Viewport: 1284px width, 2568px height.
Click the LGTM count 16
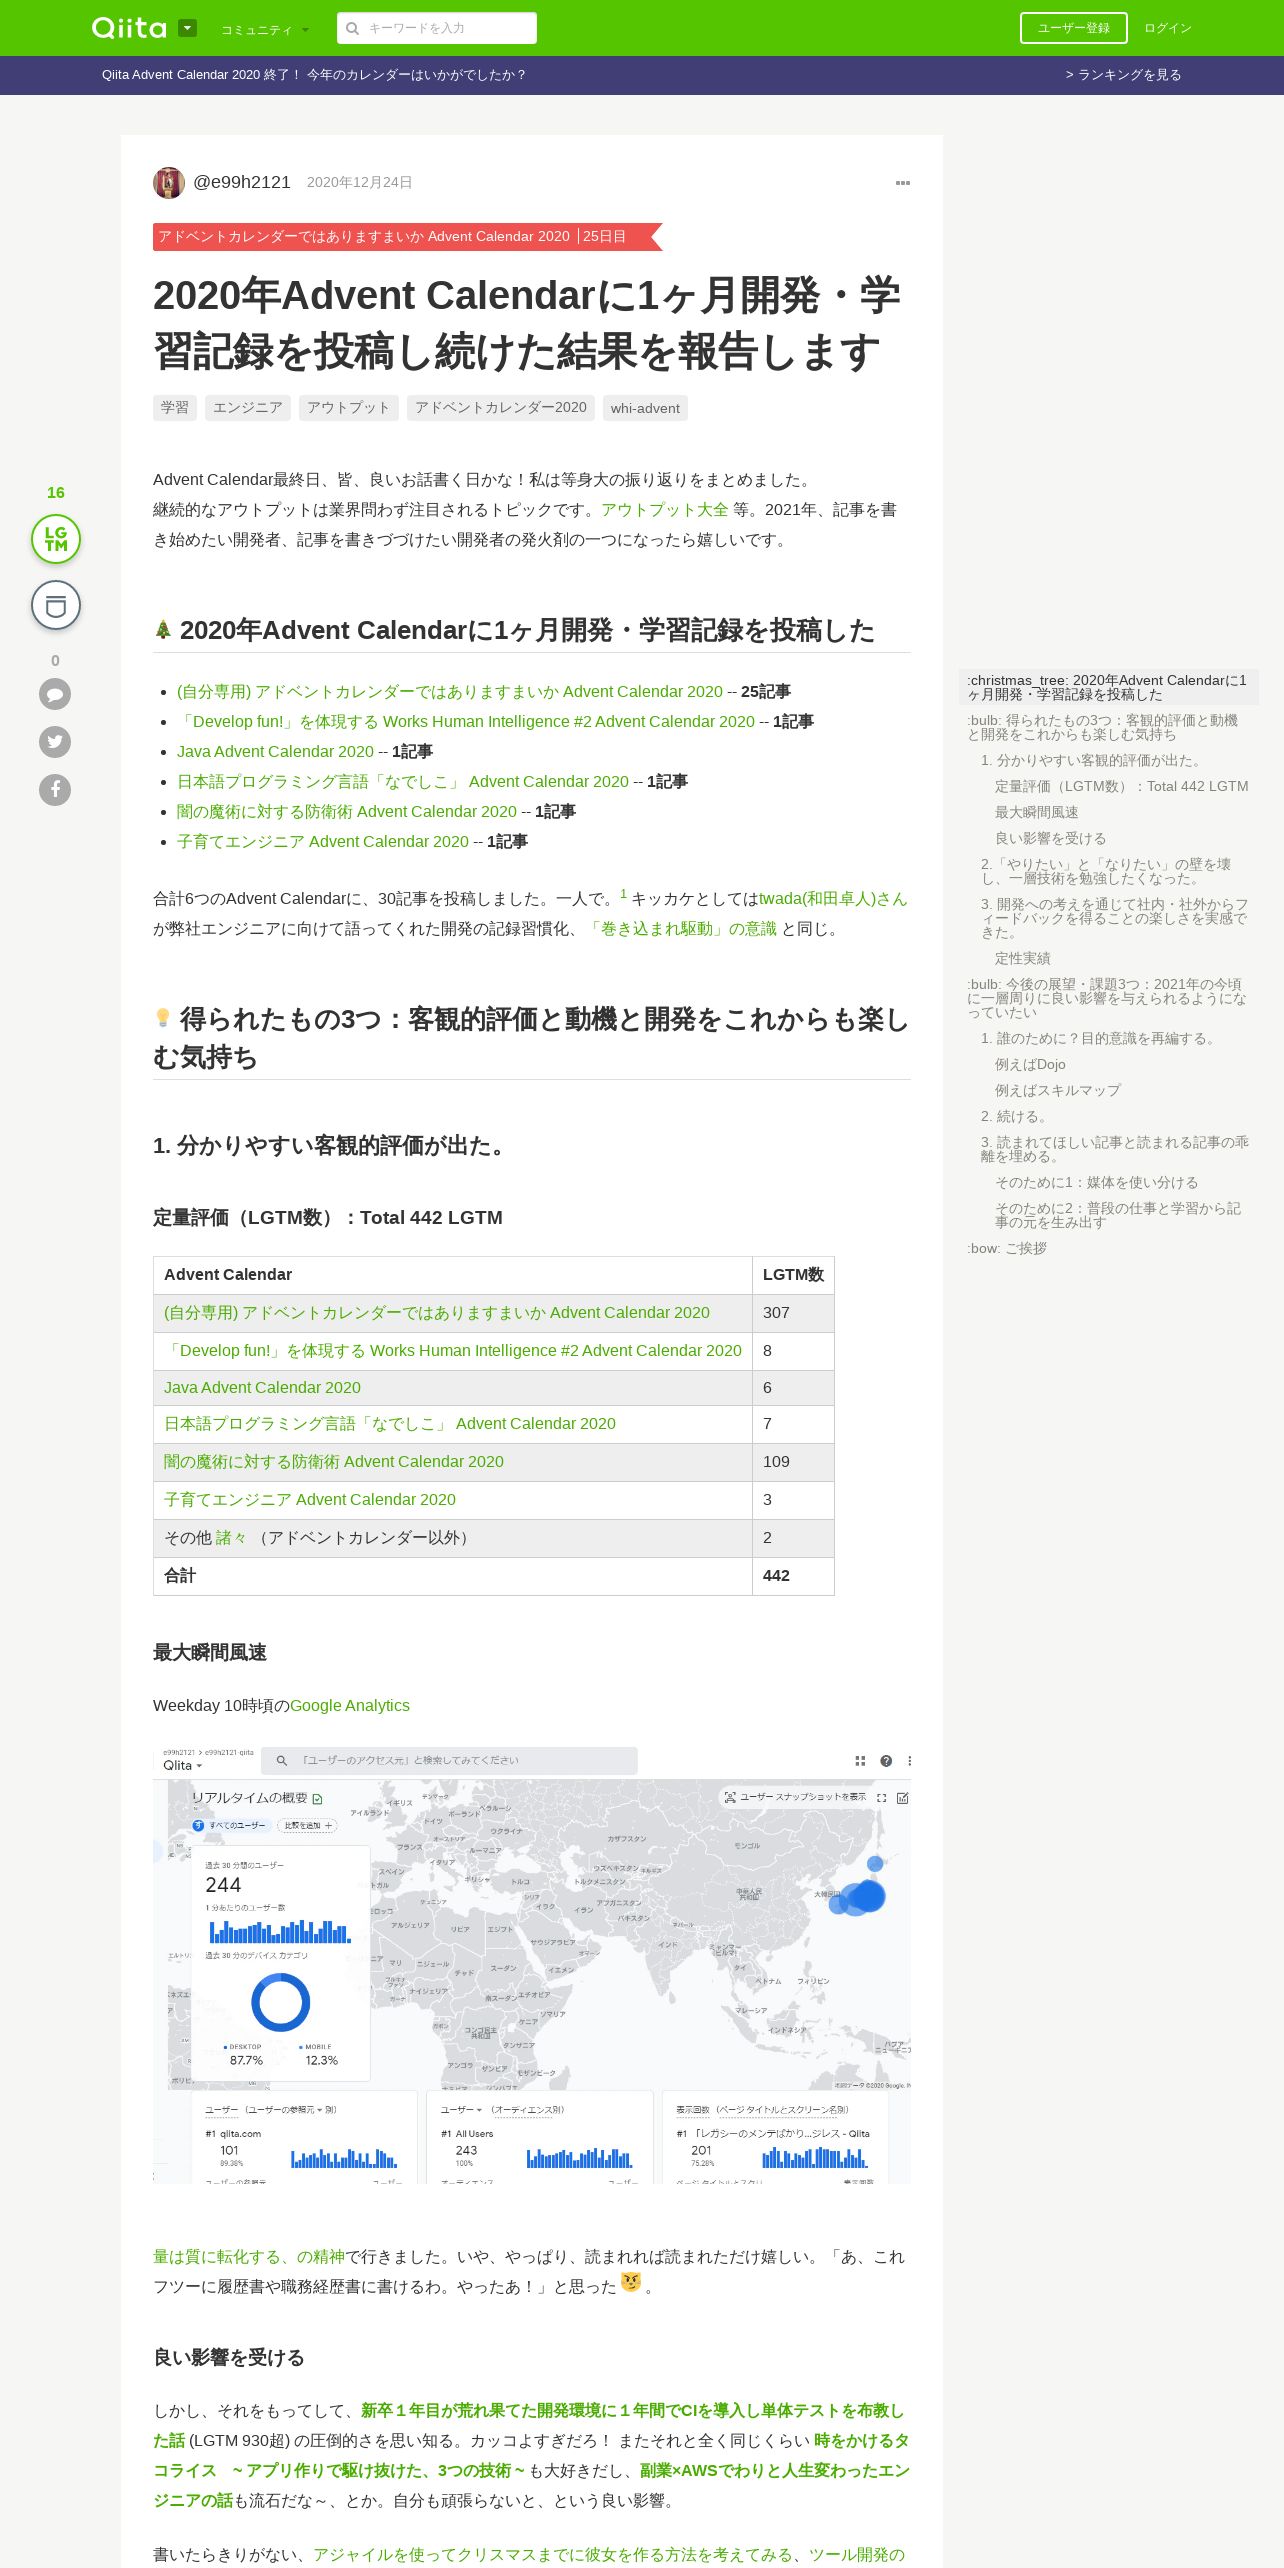pos(56,493)
